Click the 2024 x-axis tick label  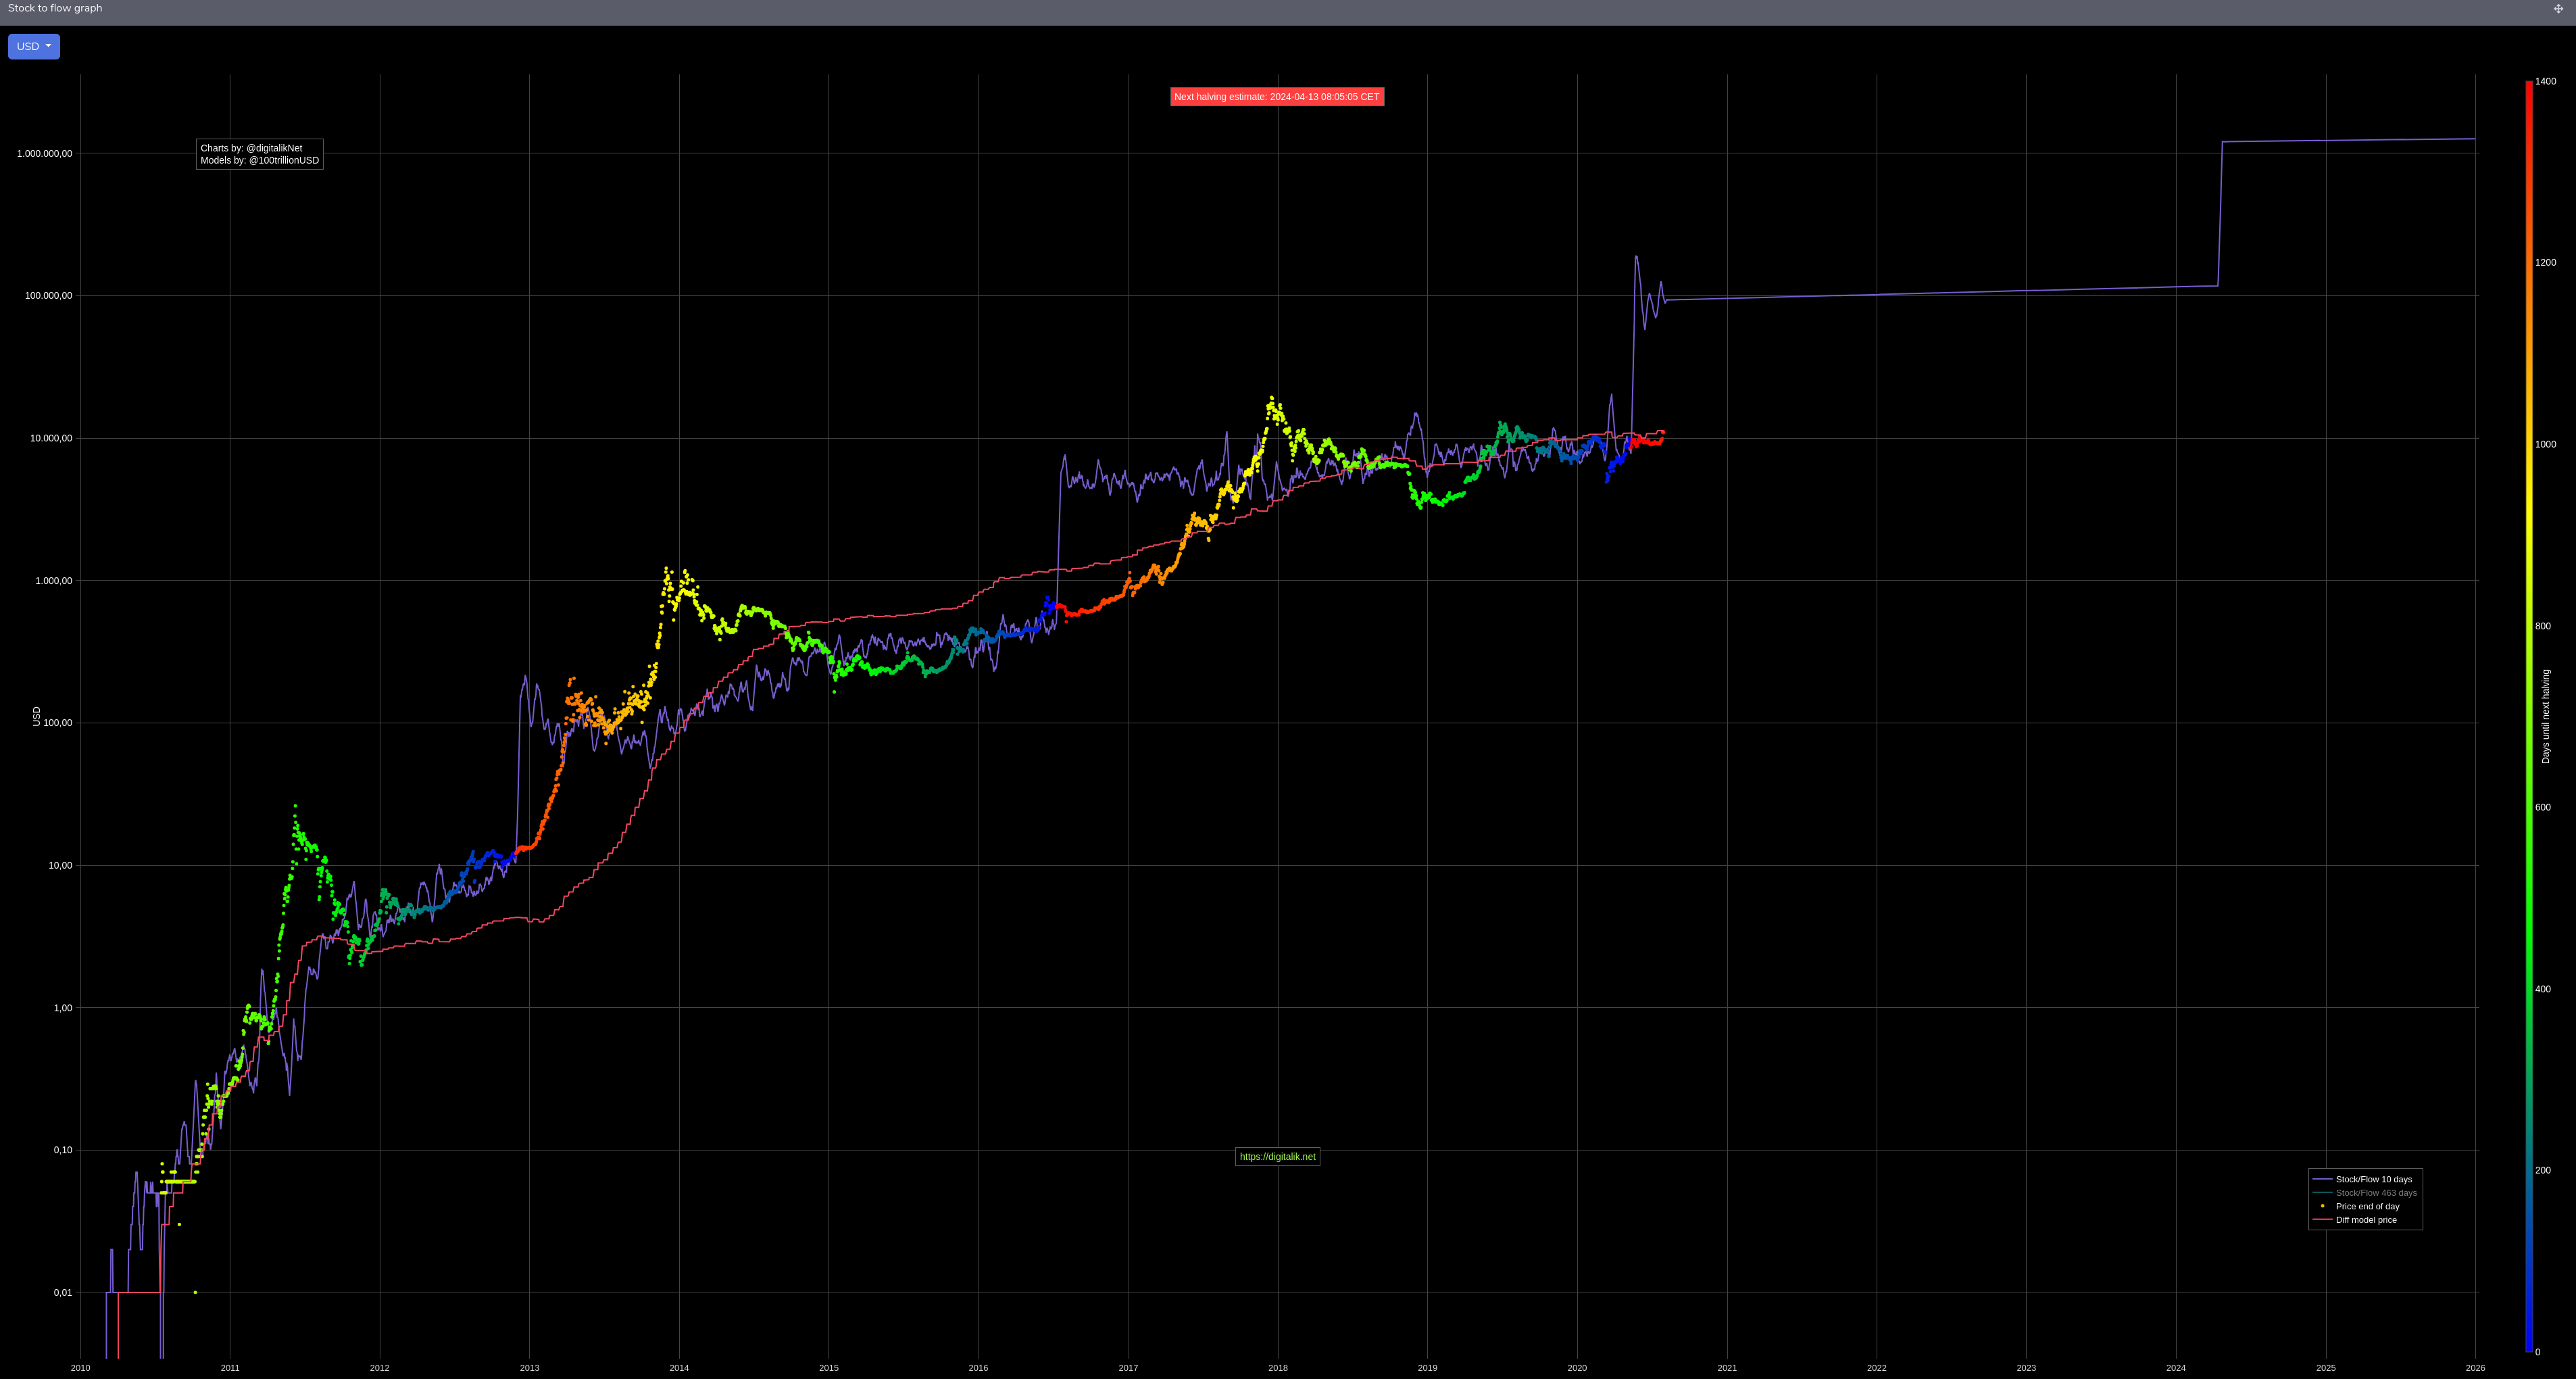(x=2175, y=1368)
